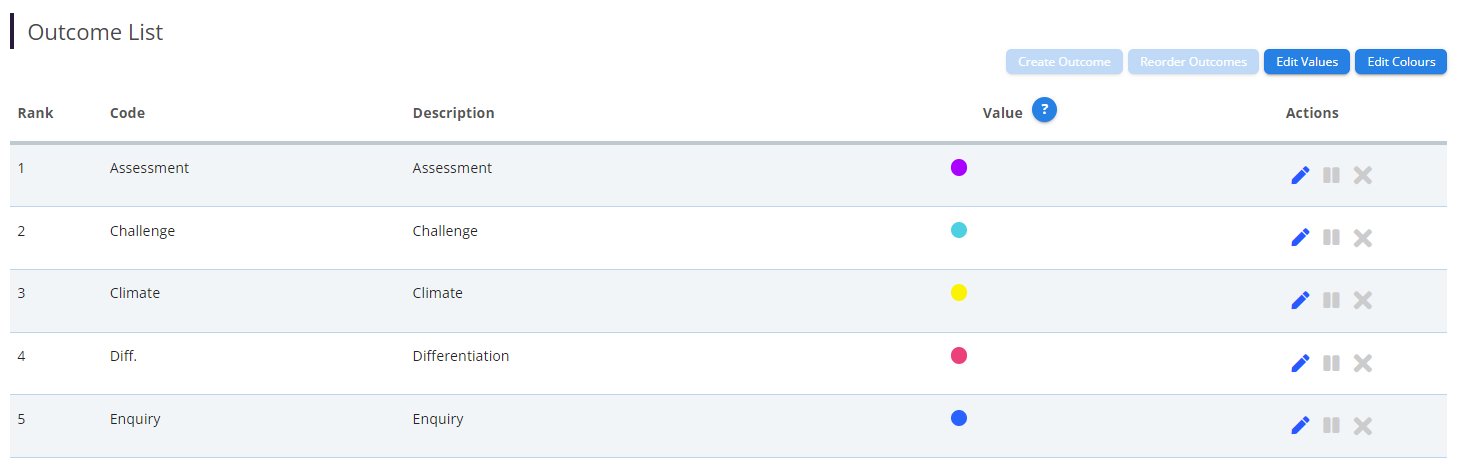Select the yellow Climate colour dot
This screenshot has width=1478, height=465.
point(958,293)
